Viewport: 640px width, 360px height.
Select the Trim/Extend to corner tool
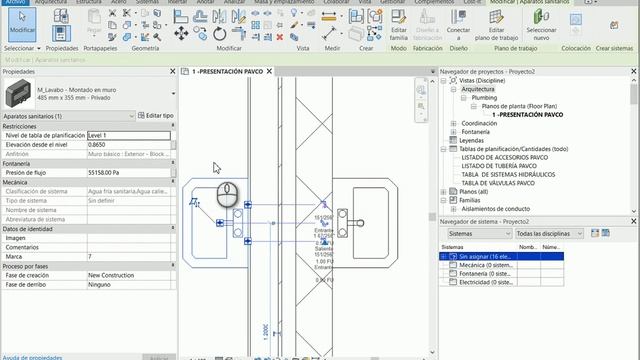pyautogui.click(x=239, y=33)
